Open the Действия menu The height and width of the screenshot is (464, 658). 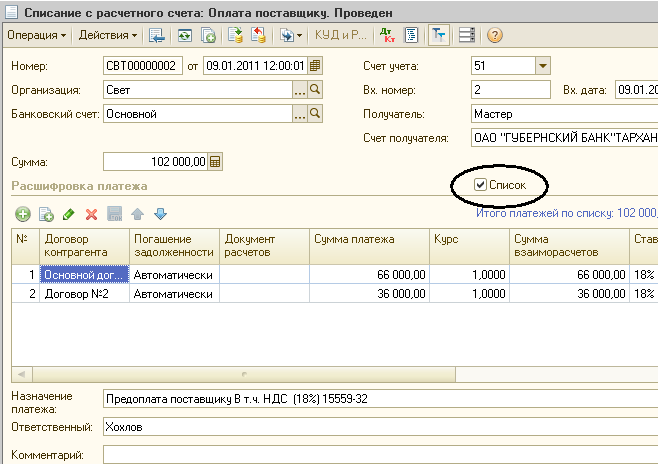coord(108,35)
